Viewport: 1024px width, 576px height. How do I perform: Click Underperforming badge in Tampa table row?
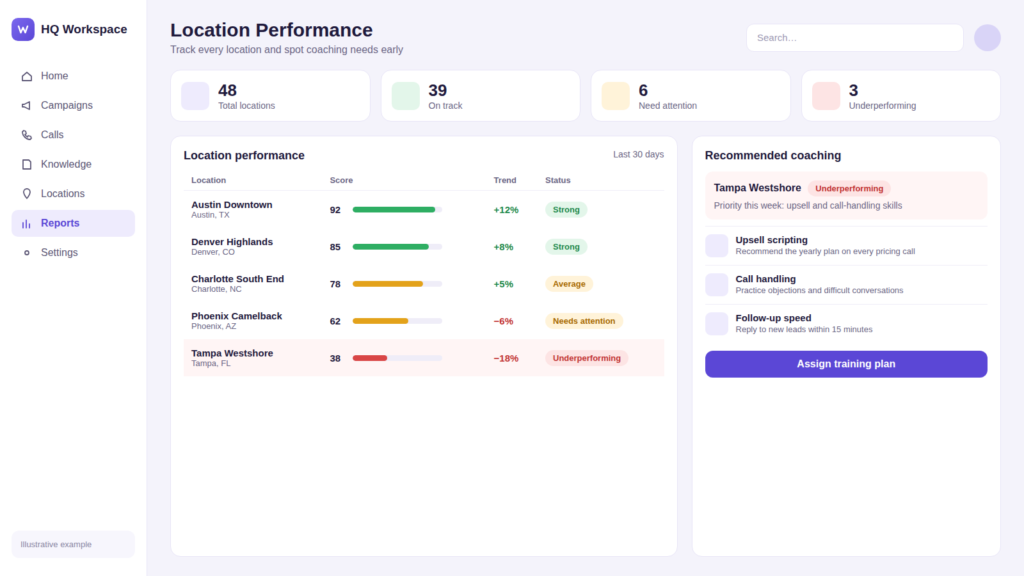[586, 359]
